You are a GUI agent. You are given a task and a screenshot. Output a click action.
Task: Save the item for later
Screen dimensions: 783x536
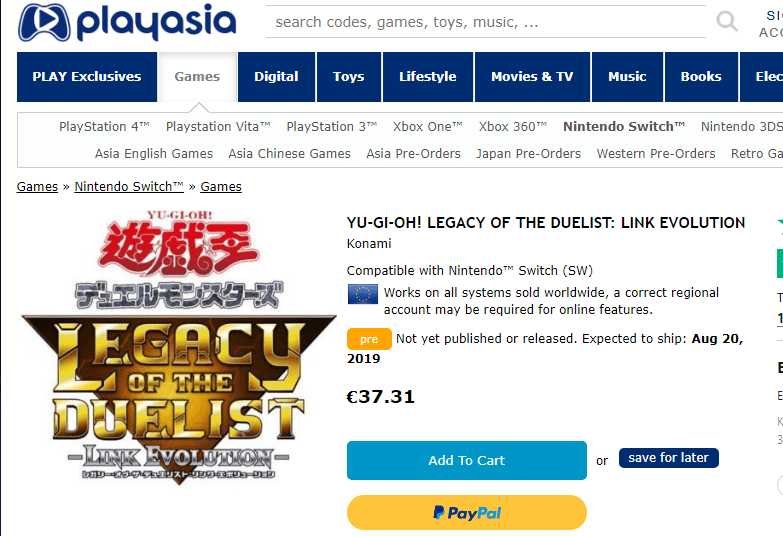point(669,458)
